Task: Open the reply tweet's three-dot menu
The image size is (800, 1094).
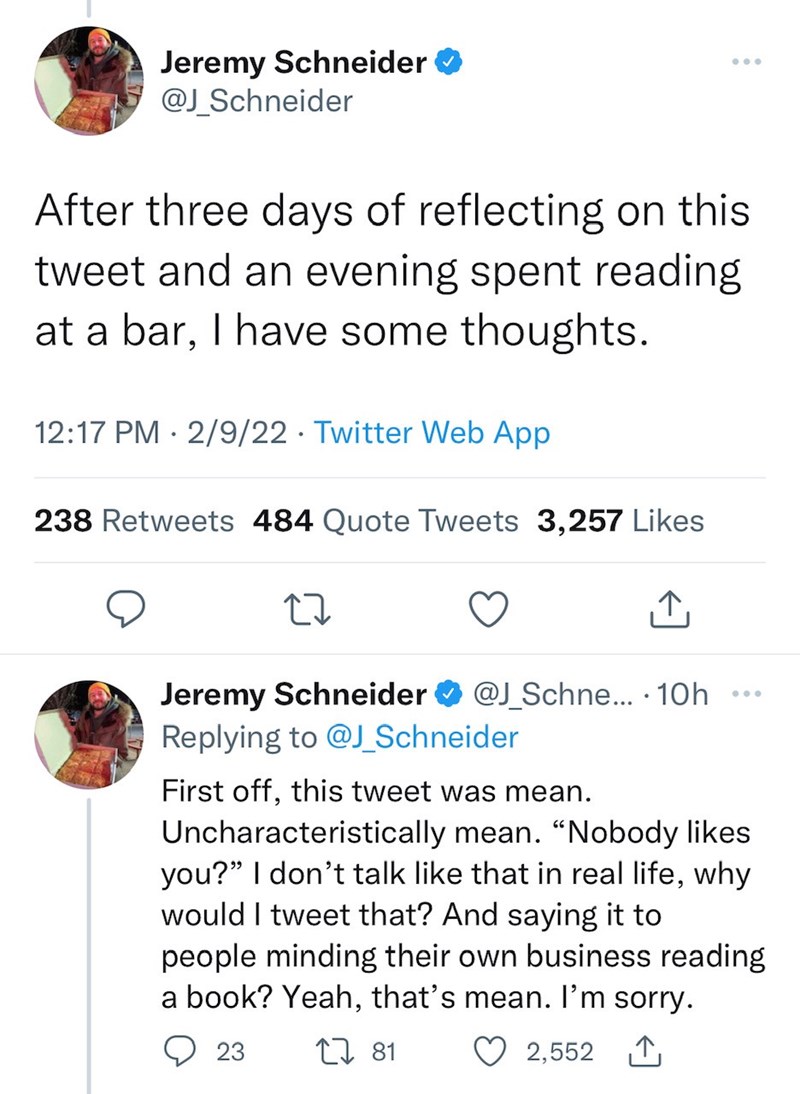Action: click(x=745, y=693)
